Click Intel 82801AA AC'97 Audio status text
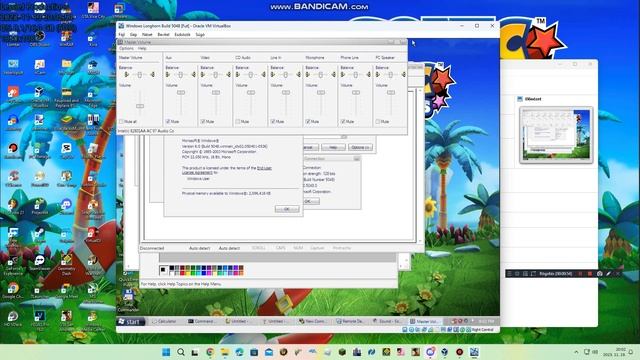 pos(146,131)
